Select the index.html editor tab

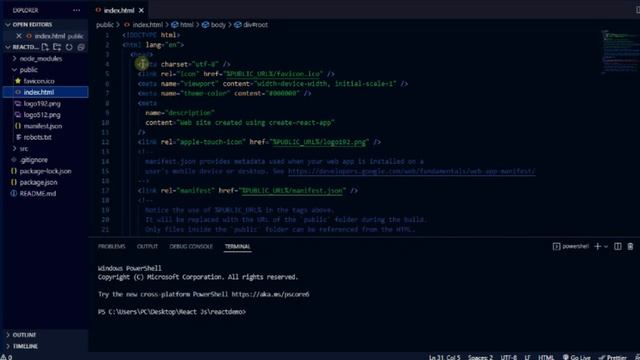point(118,10)
